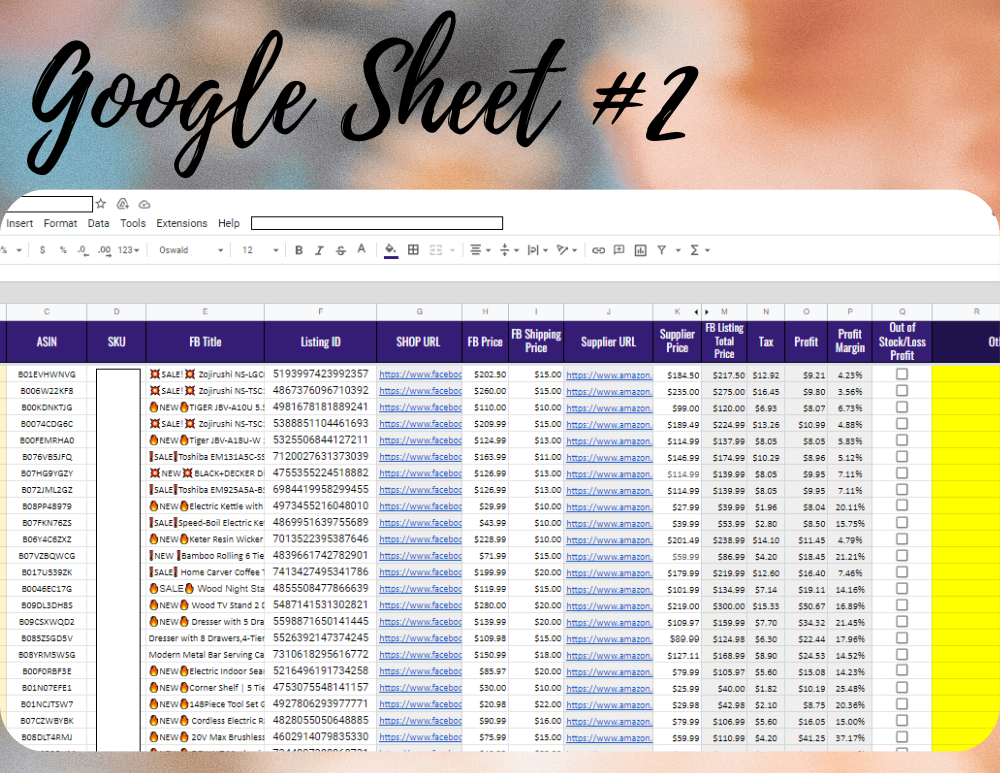The width and height of the screenshot is (1000, 773).
Task: Open the functions sigma icon
Action: click(x=695, y=250)
